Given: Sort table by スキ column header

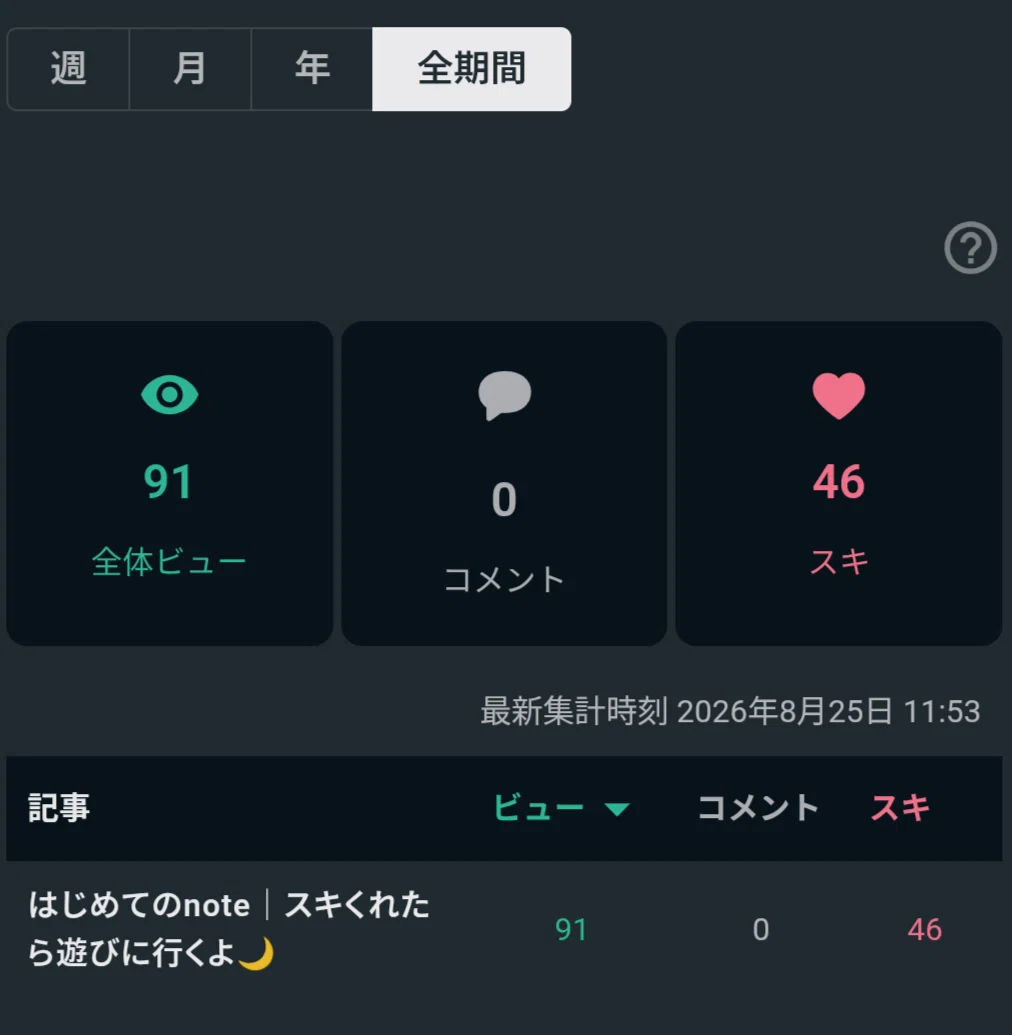Looking at the screenshot, I should click(x=900, y=808).
